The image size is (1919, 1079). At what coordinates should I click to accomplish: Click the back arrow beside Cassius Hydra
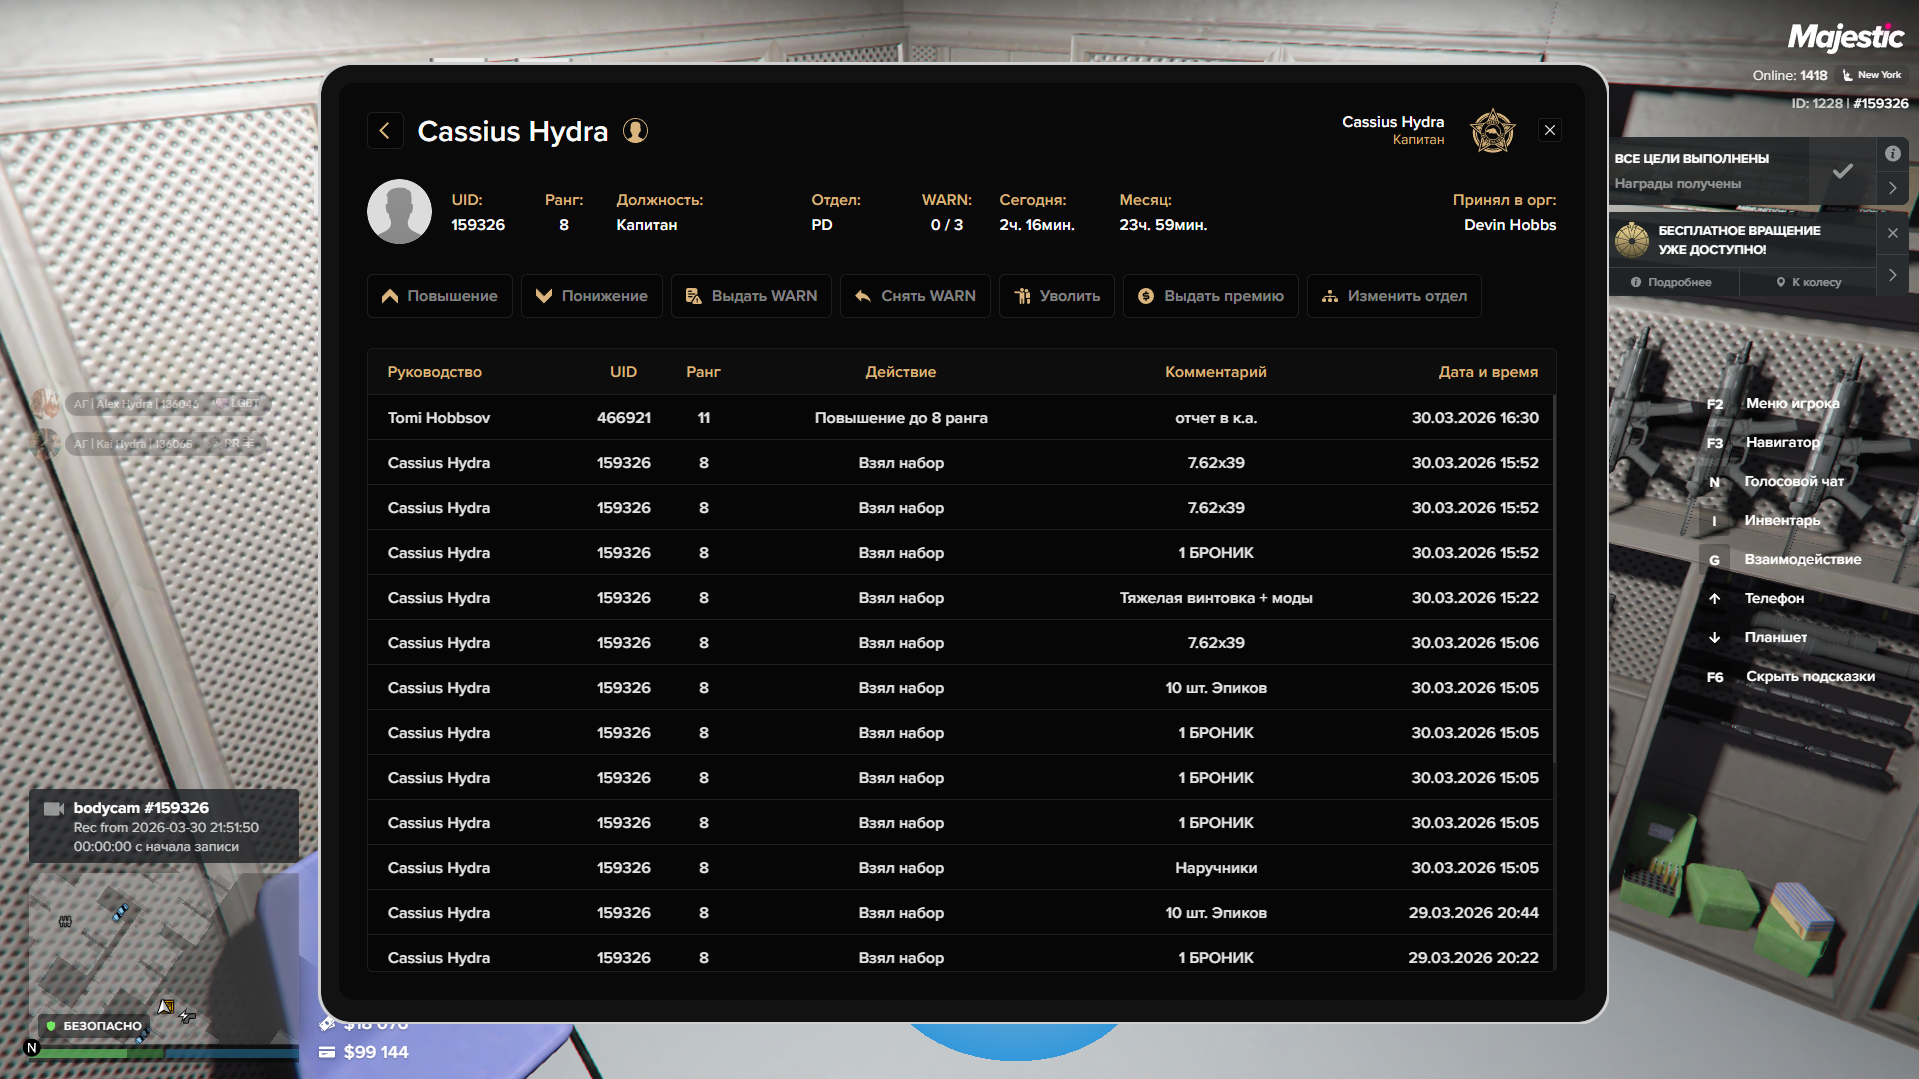(385, 131)
